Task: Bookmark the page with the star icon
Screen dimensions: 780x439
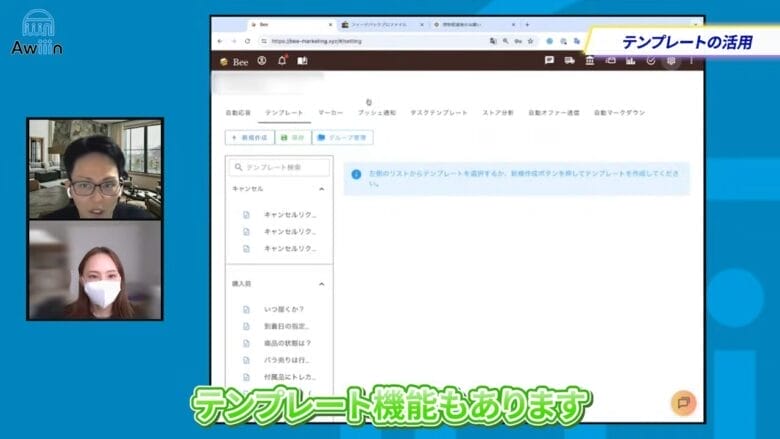Action: point(530,41)
